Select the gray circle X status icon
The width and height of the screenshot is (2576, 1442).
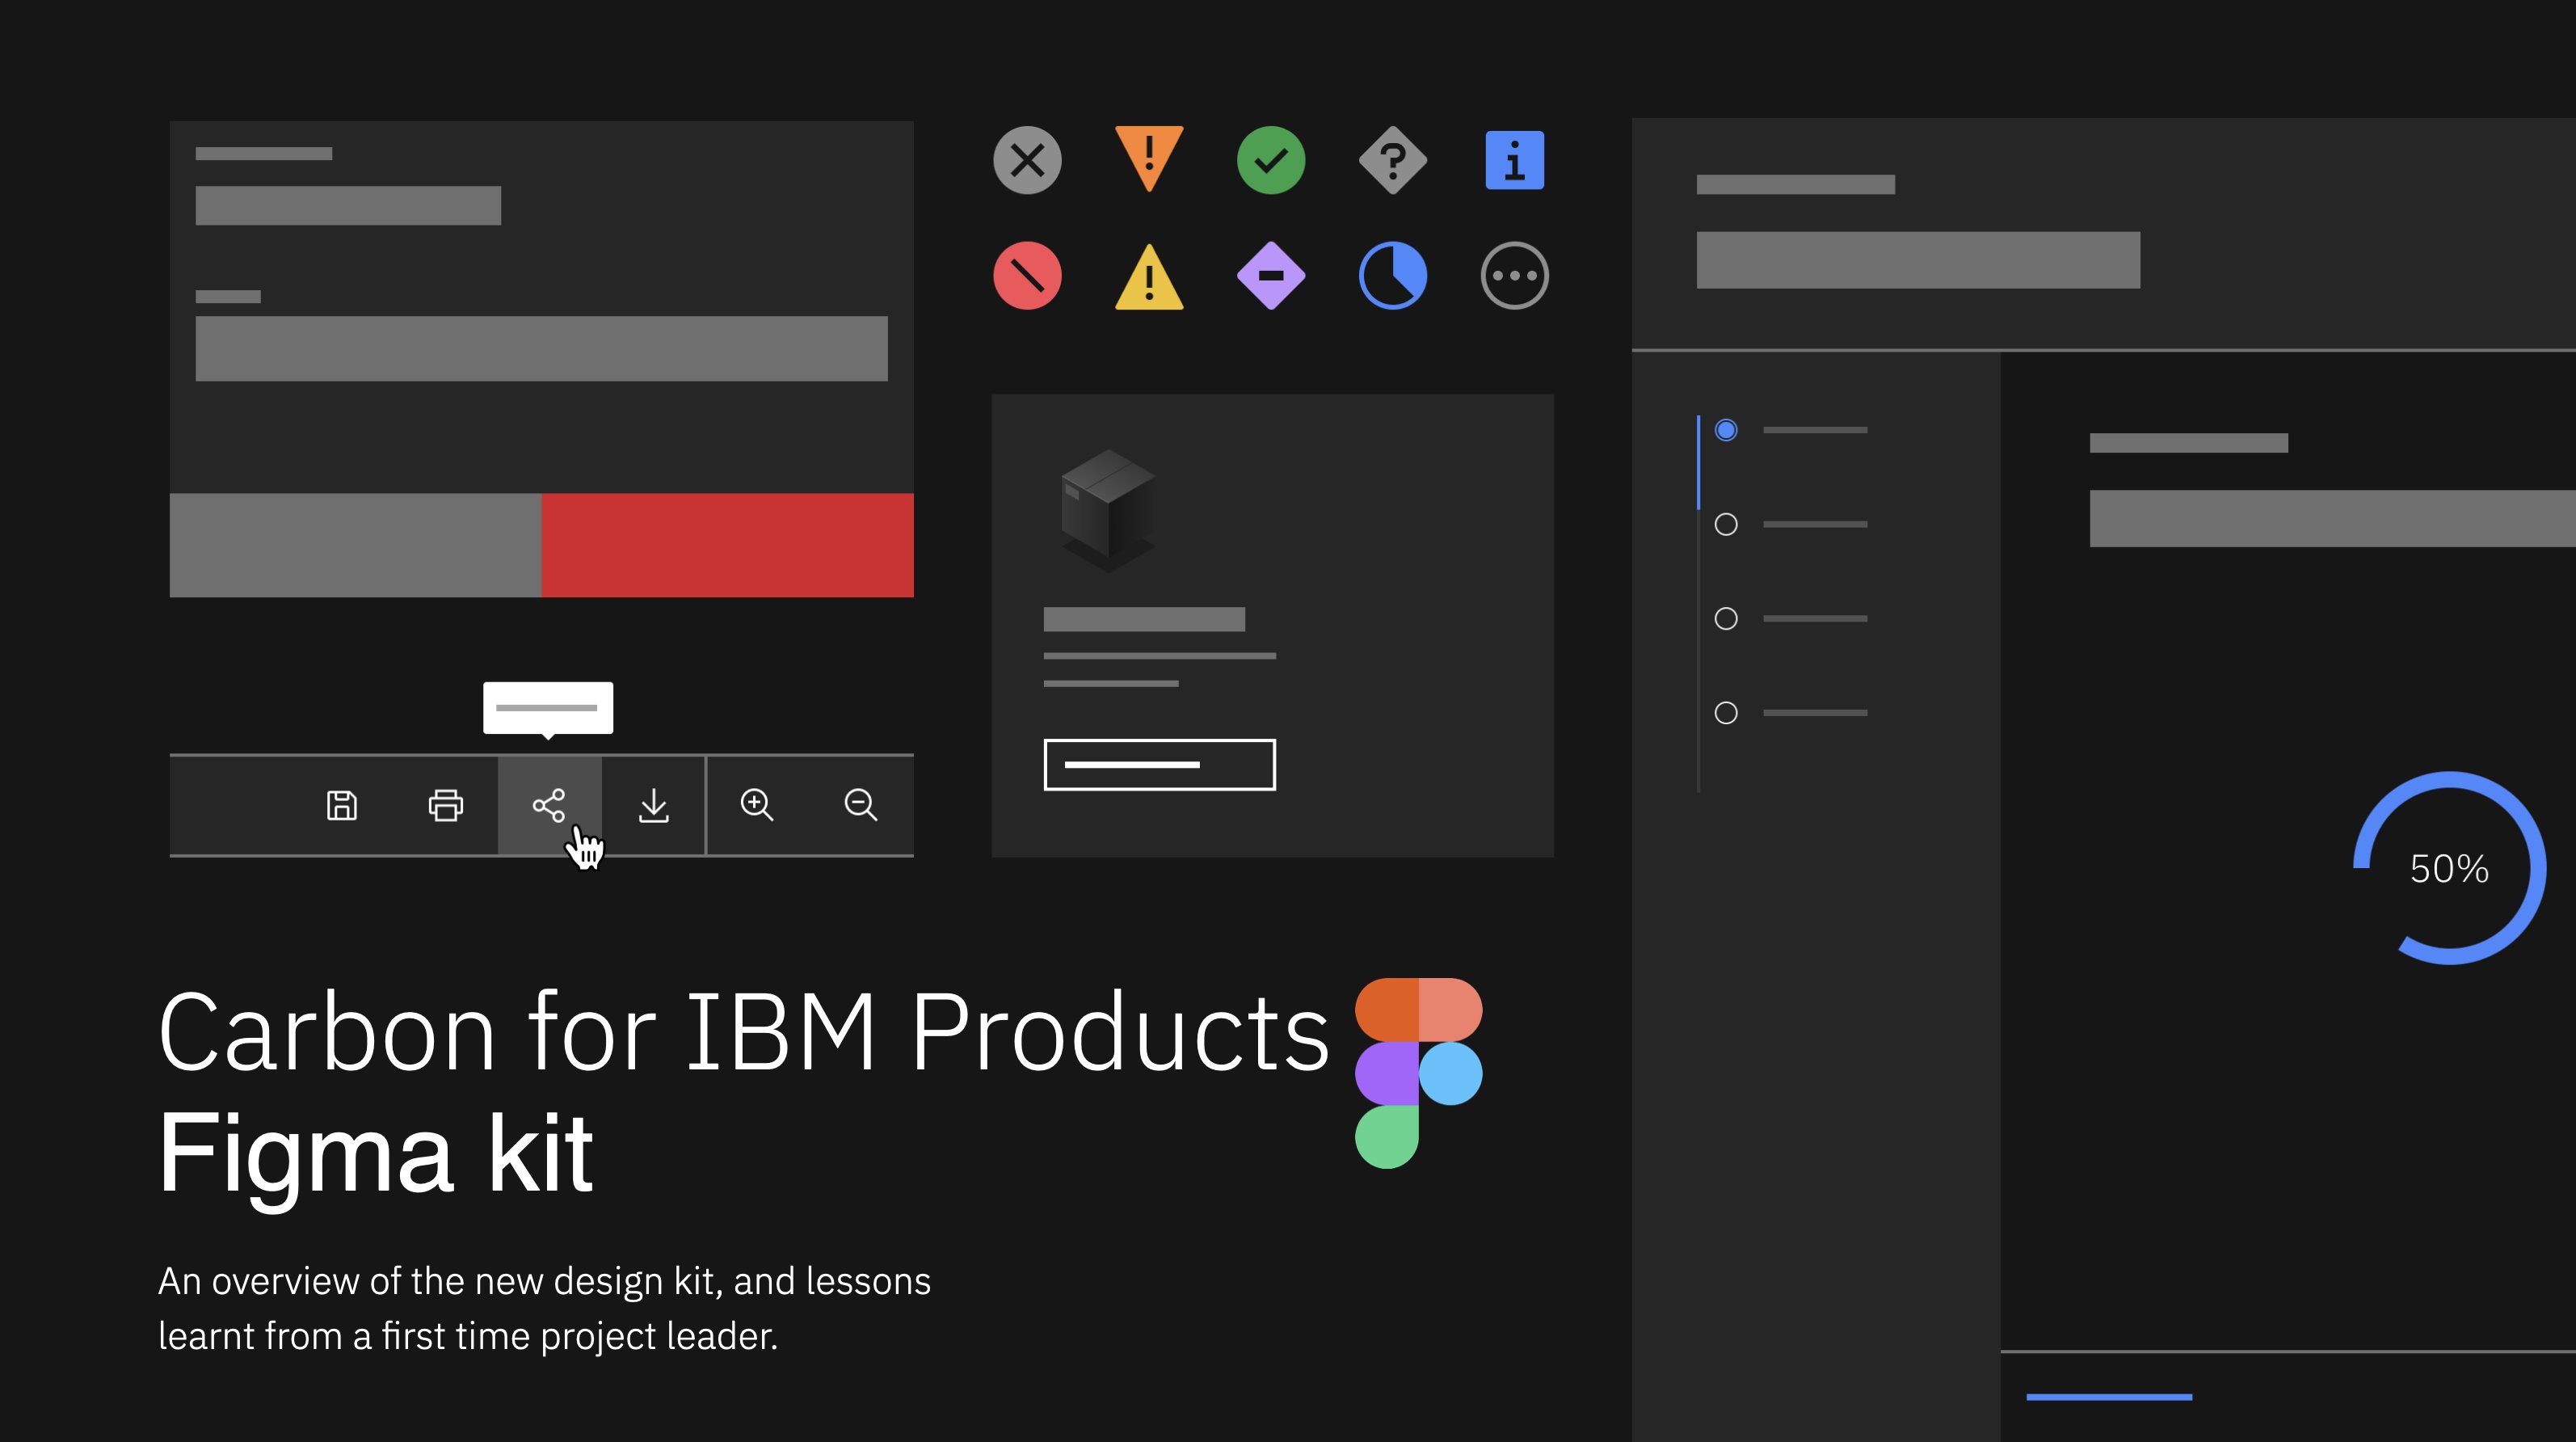(x=1027, y=160)
